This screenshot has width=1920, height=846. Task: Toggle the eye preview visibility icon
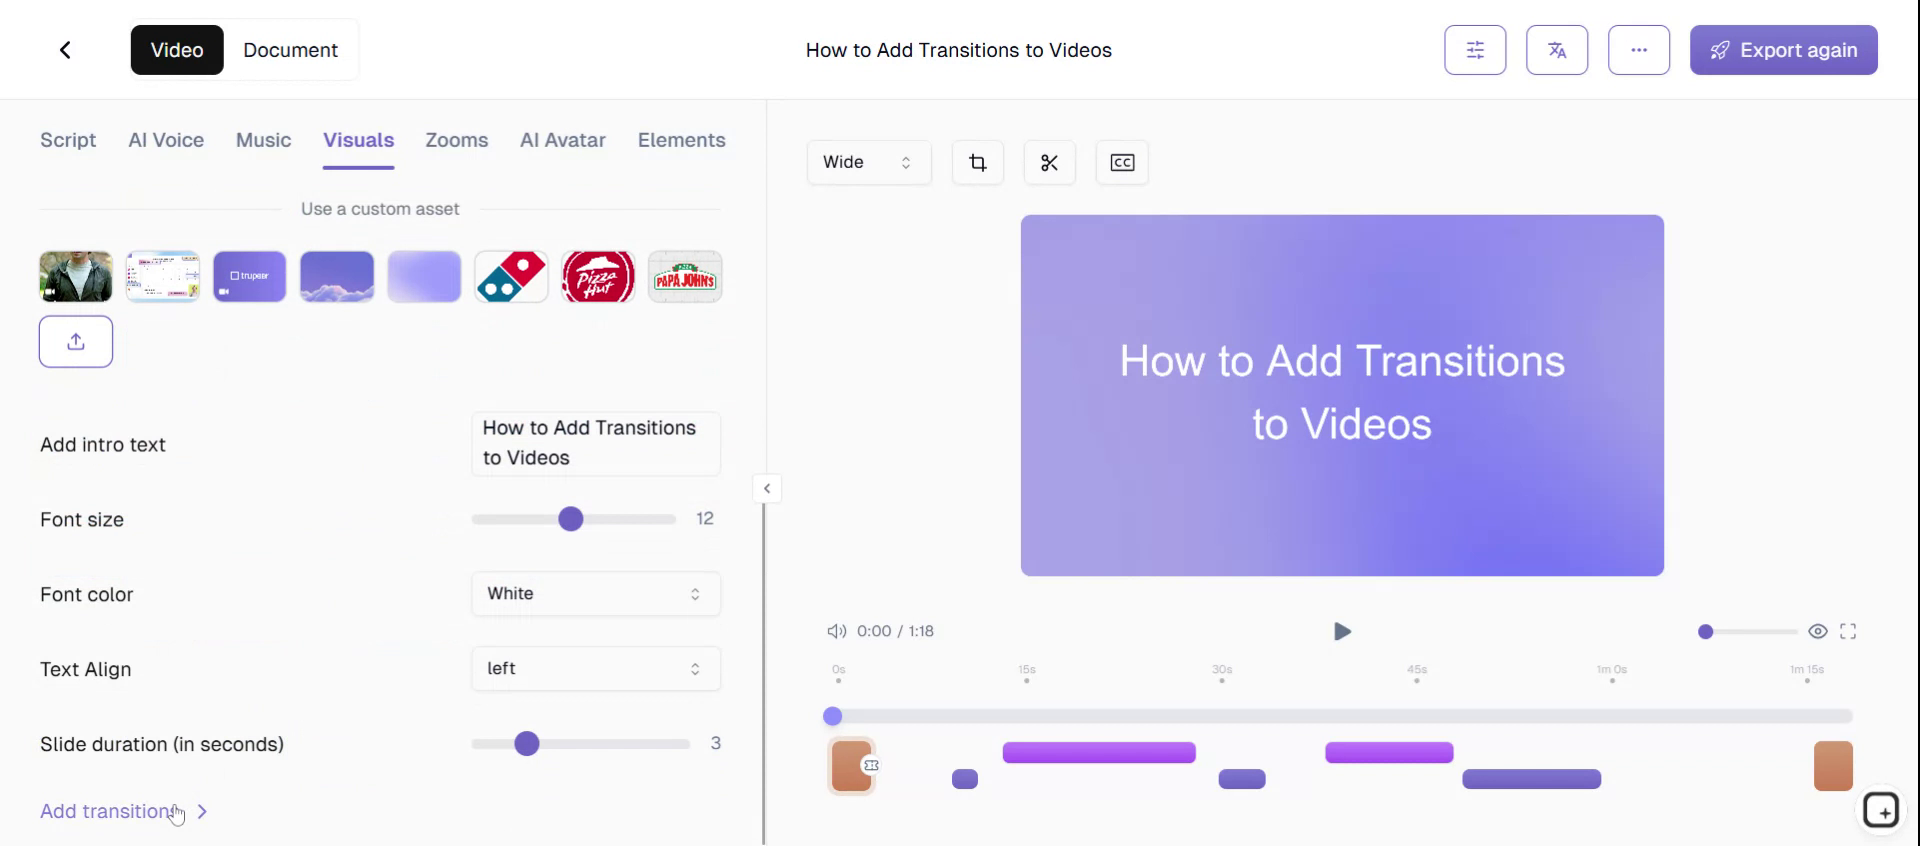coord(1817,631)
